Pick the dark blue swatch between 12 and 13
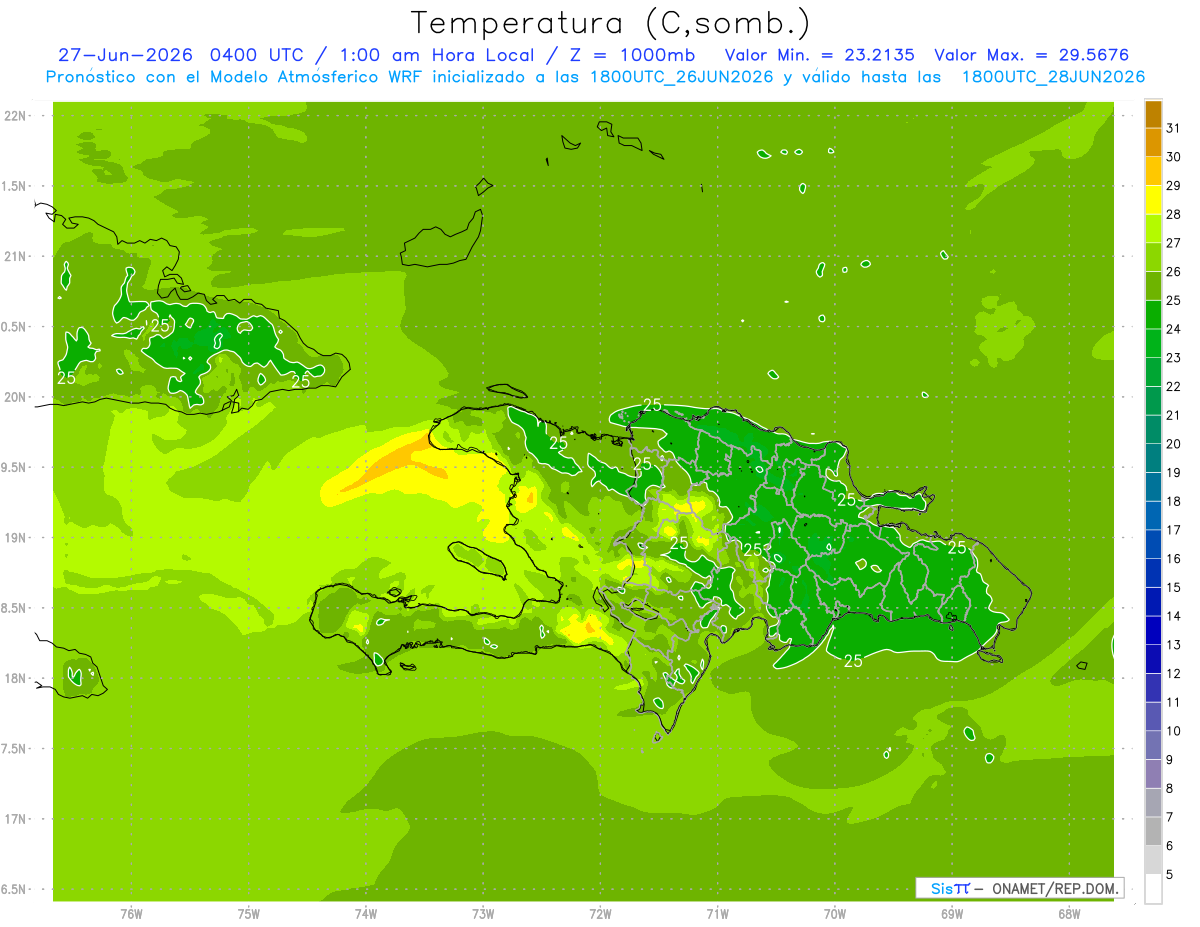This screenshot has width=1200, height=927. pos(1153,659)
